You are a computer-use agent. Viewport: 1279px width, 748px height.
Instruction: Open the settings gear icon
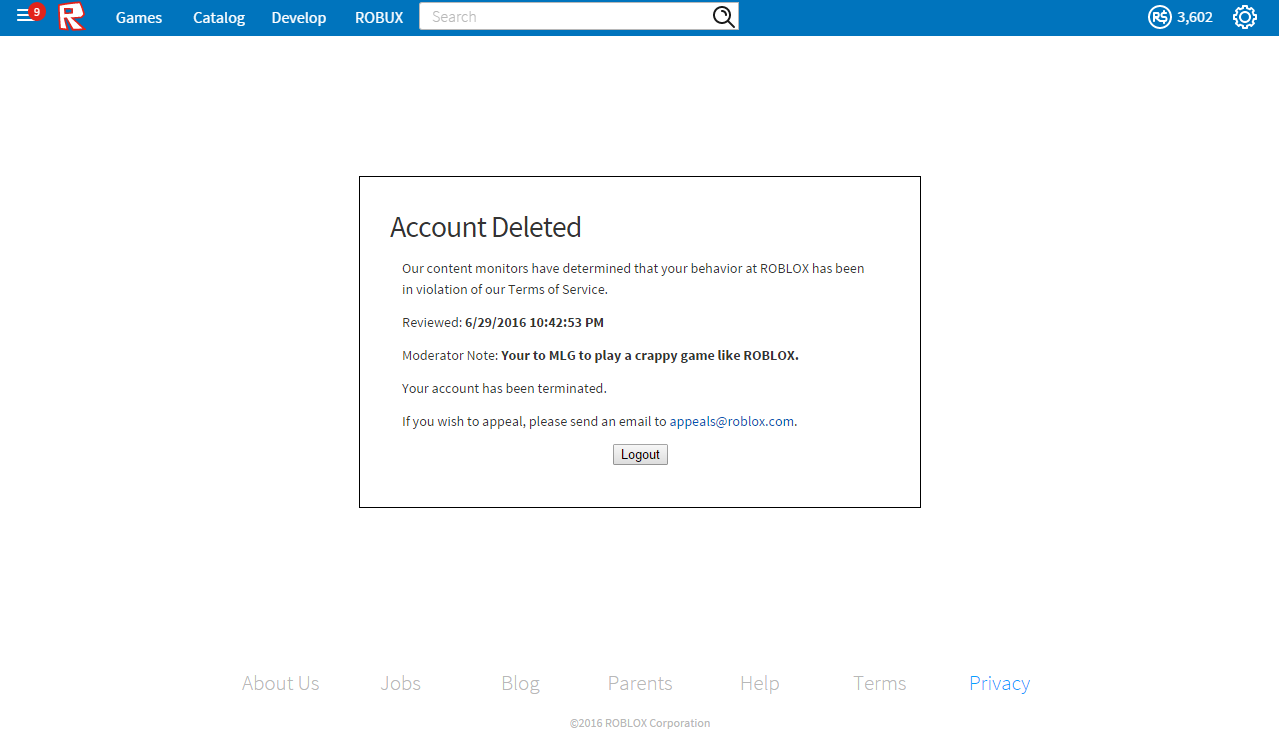click(1244, 17)
